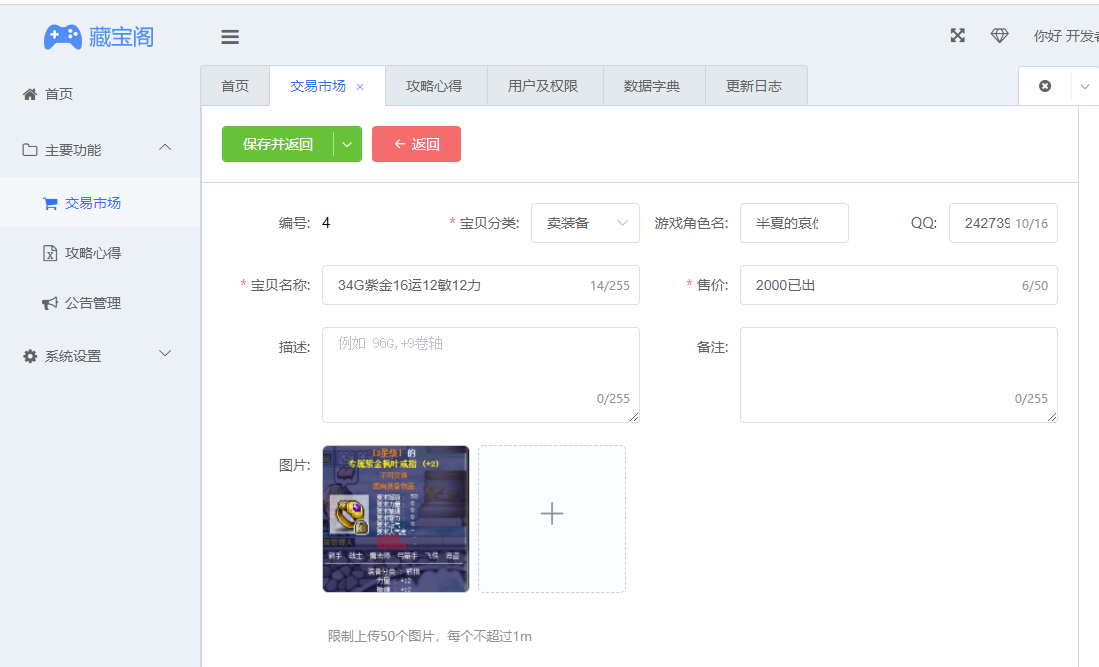Click the 你好 开发者 user greeting
This screenshot has width=1099, height=667.
1066,36
